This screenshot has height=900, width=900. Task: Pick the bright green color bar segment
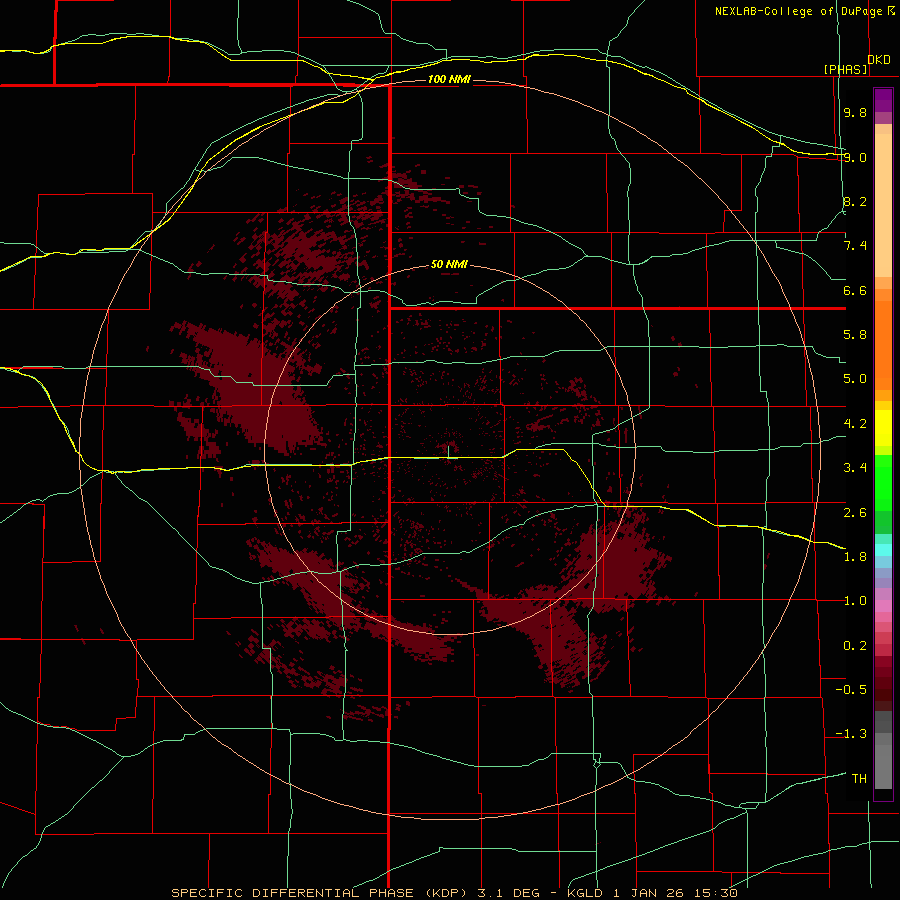pos(883,482)
